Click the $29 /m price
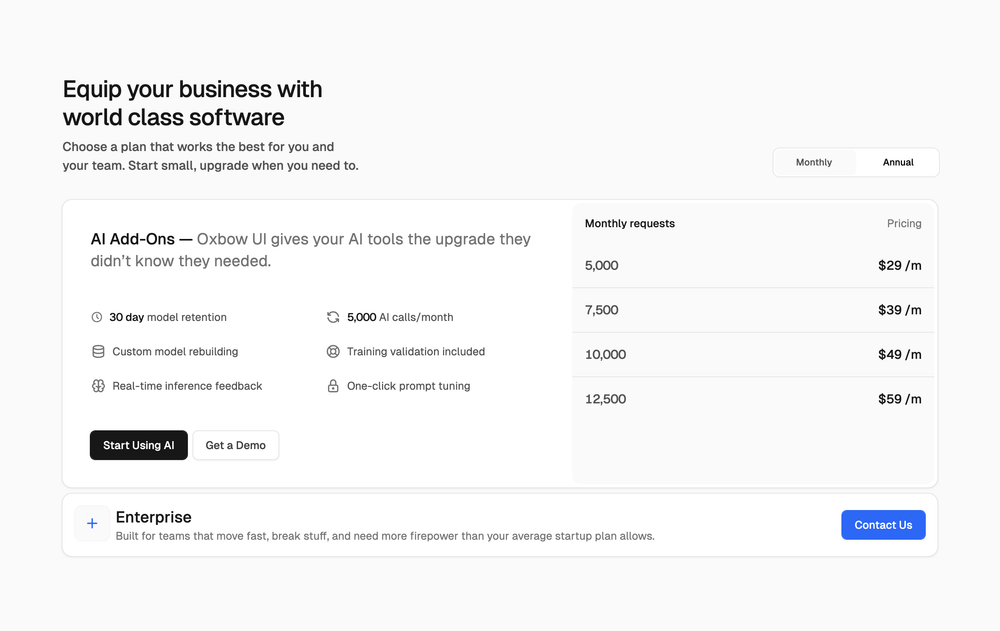This screenshot has width=1000, height=631. click(x=899, y=265)
